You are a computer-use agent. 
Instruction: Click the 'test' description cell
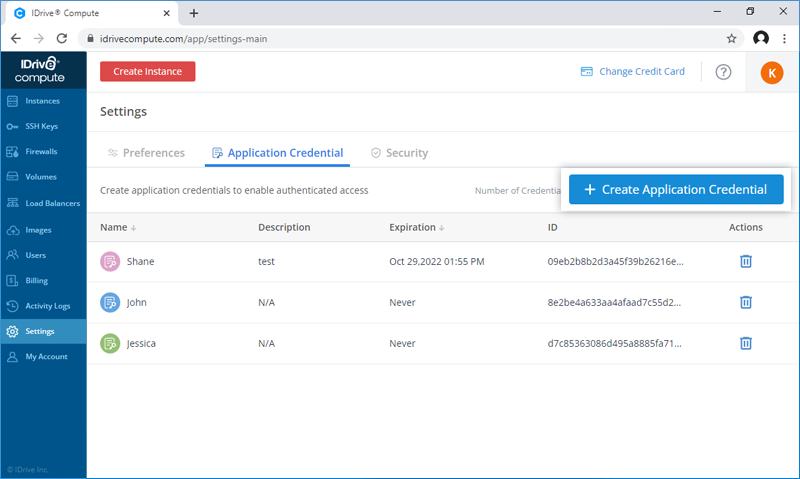coord(266,261)
